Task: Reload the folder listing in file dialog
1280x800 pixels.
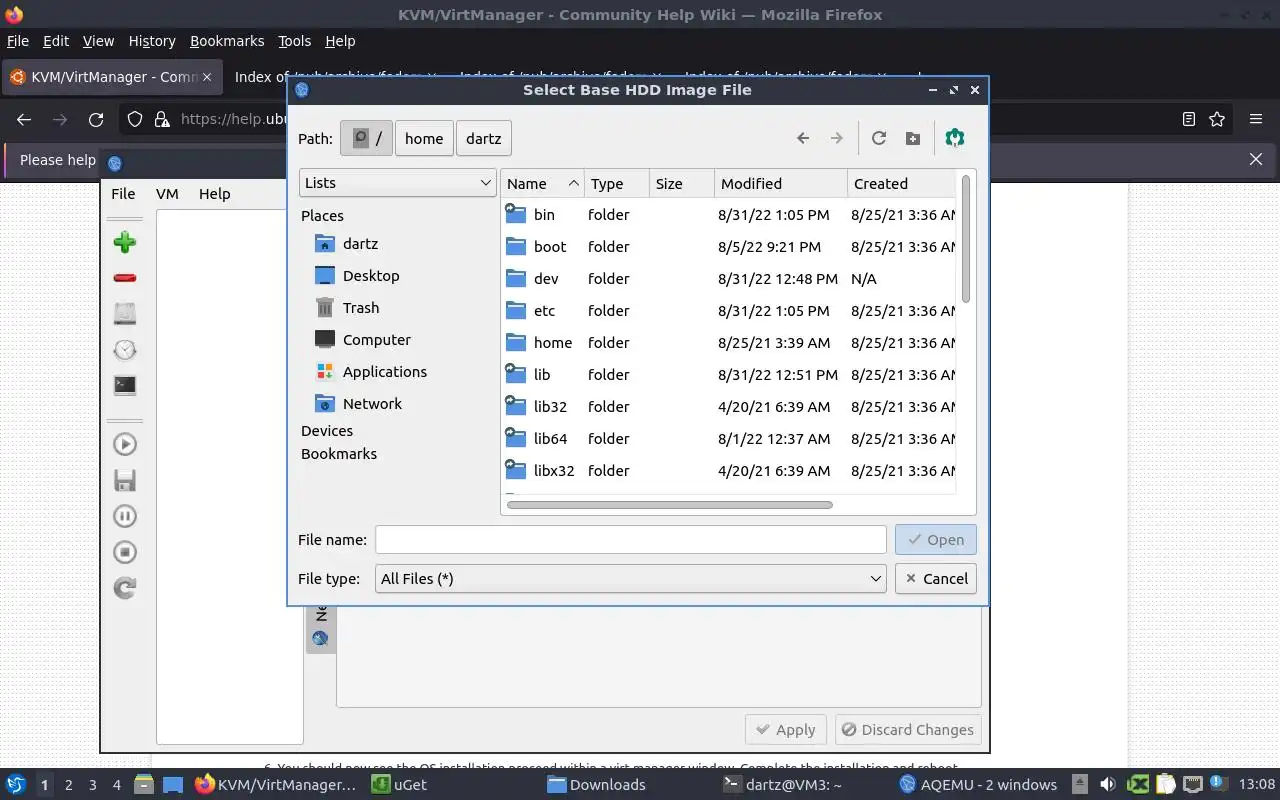Action: [x=879, y=138]
